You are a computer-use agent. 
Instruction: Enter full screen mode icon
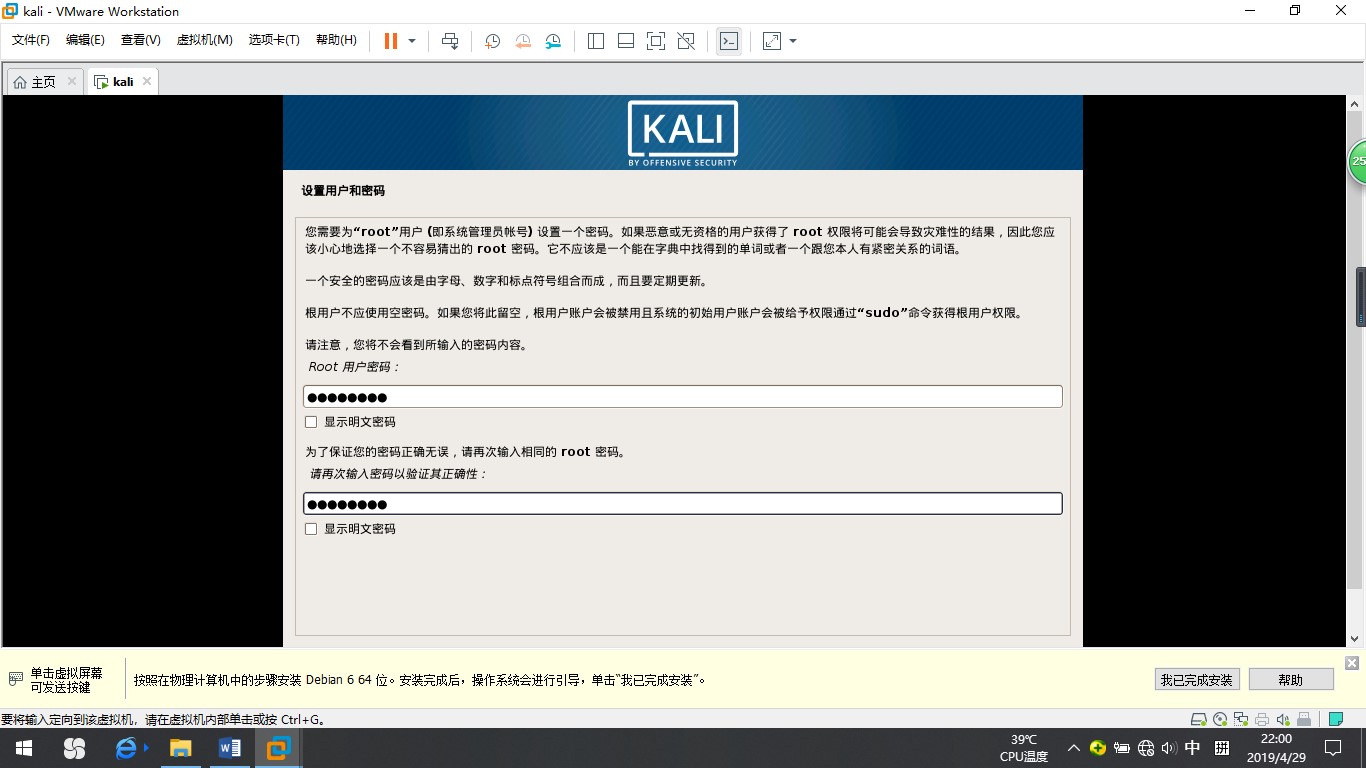pyautogui.click(x=656, y=41)
